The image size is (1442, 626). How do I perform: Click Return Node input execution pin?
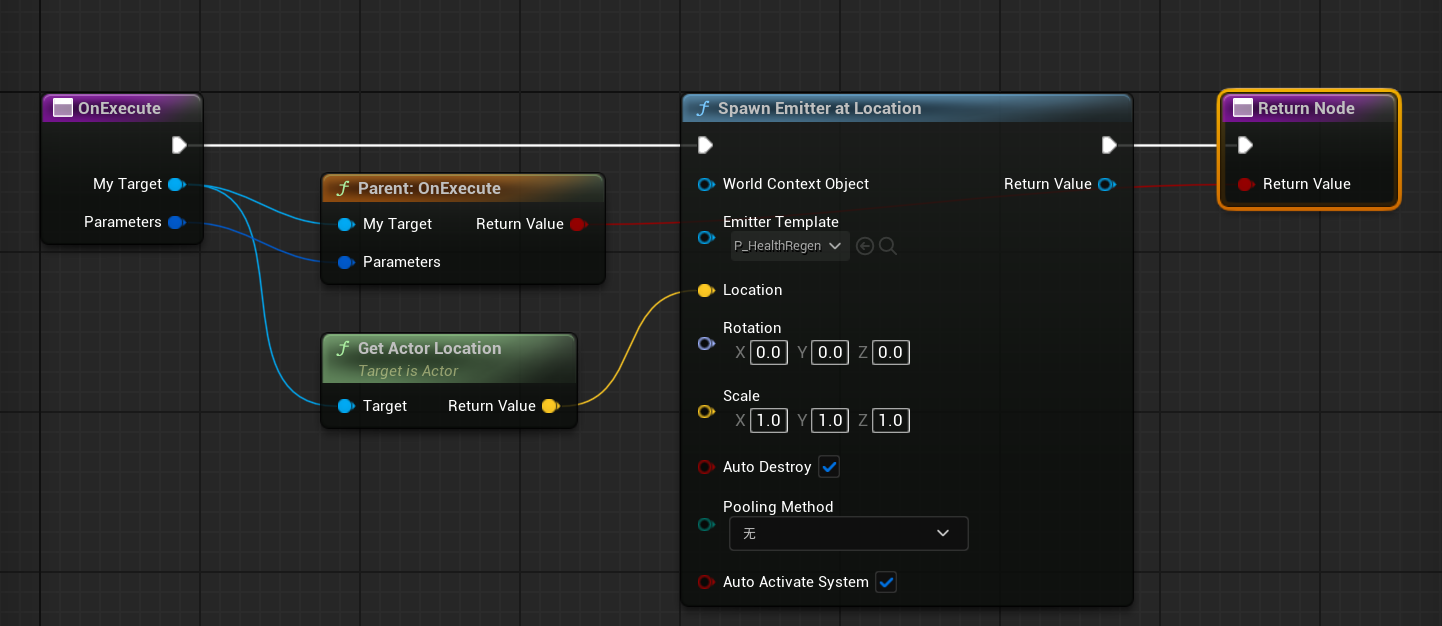click(1245, 145)
